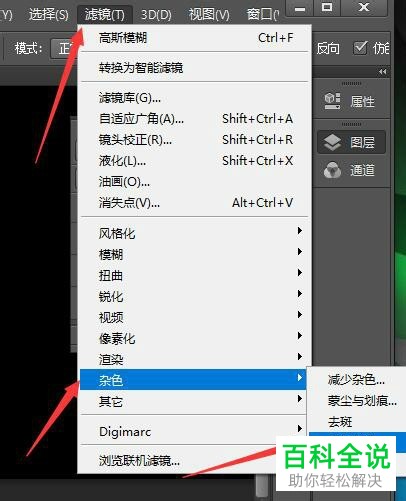The image size is (406, 501).
Task: Open the 模式 dropdown
Action: coord(63,49)
